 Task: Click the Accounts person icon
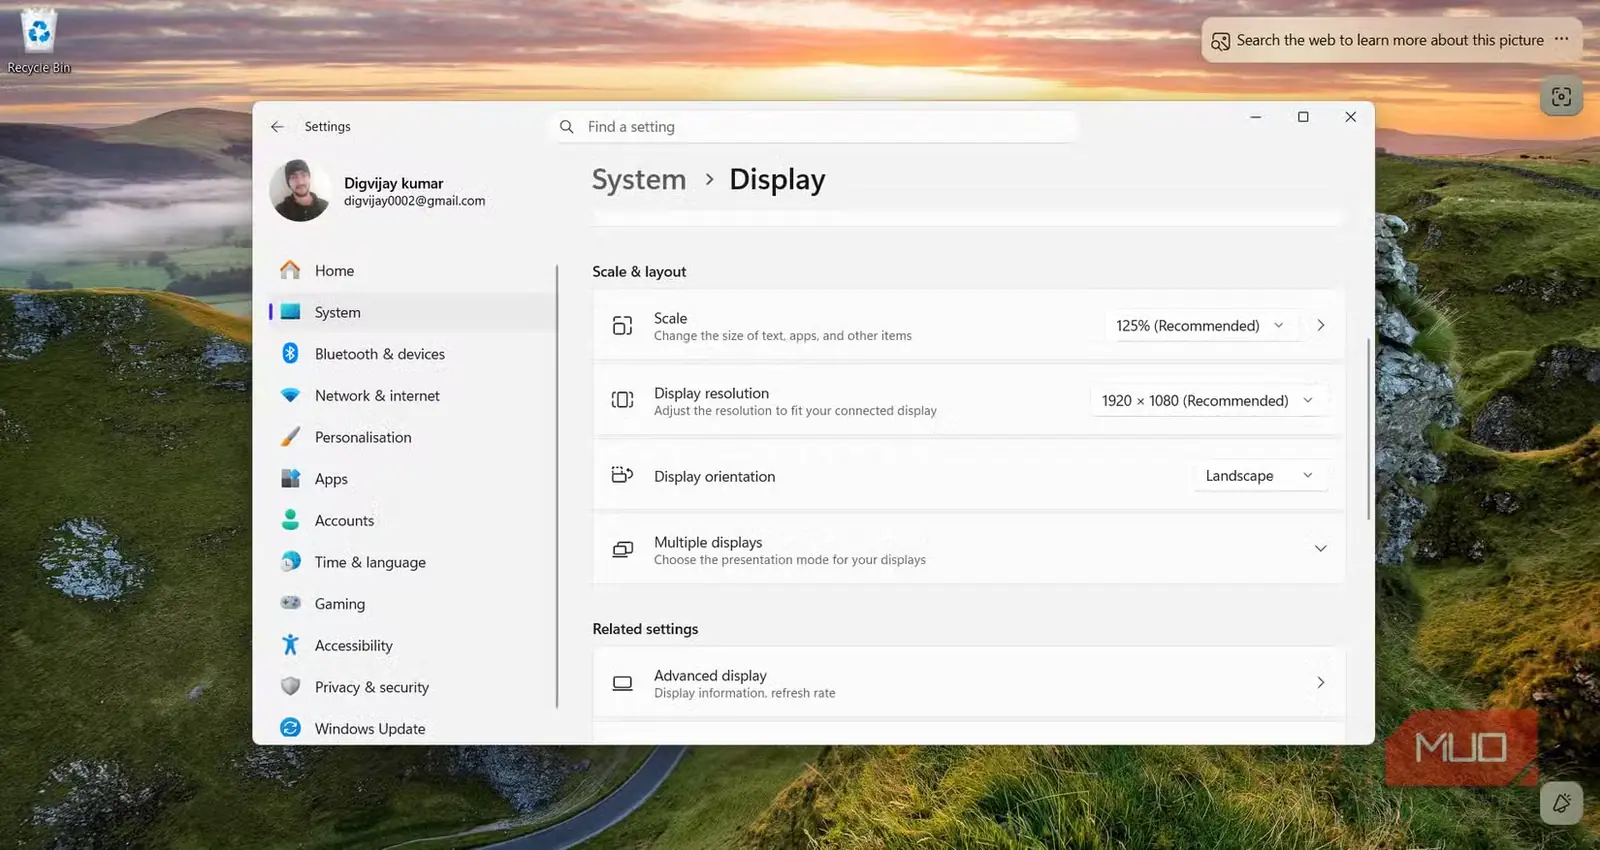(x=290, y=520)
